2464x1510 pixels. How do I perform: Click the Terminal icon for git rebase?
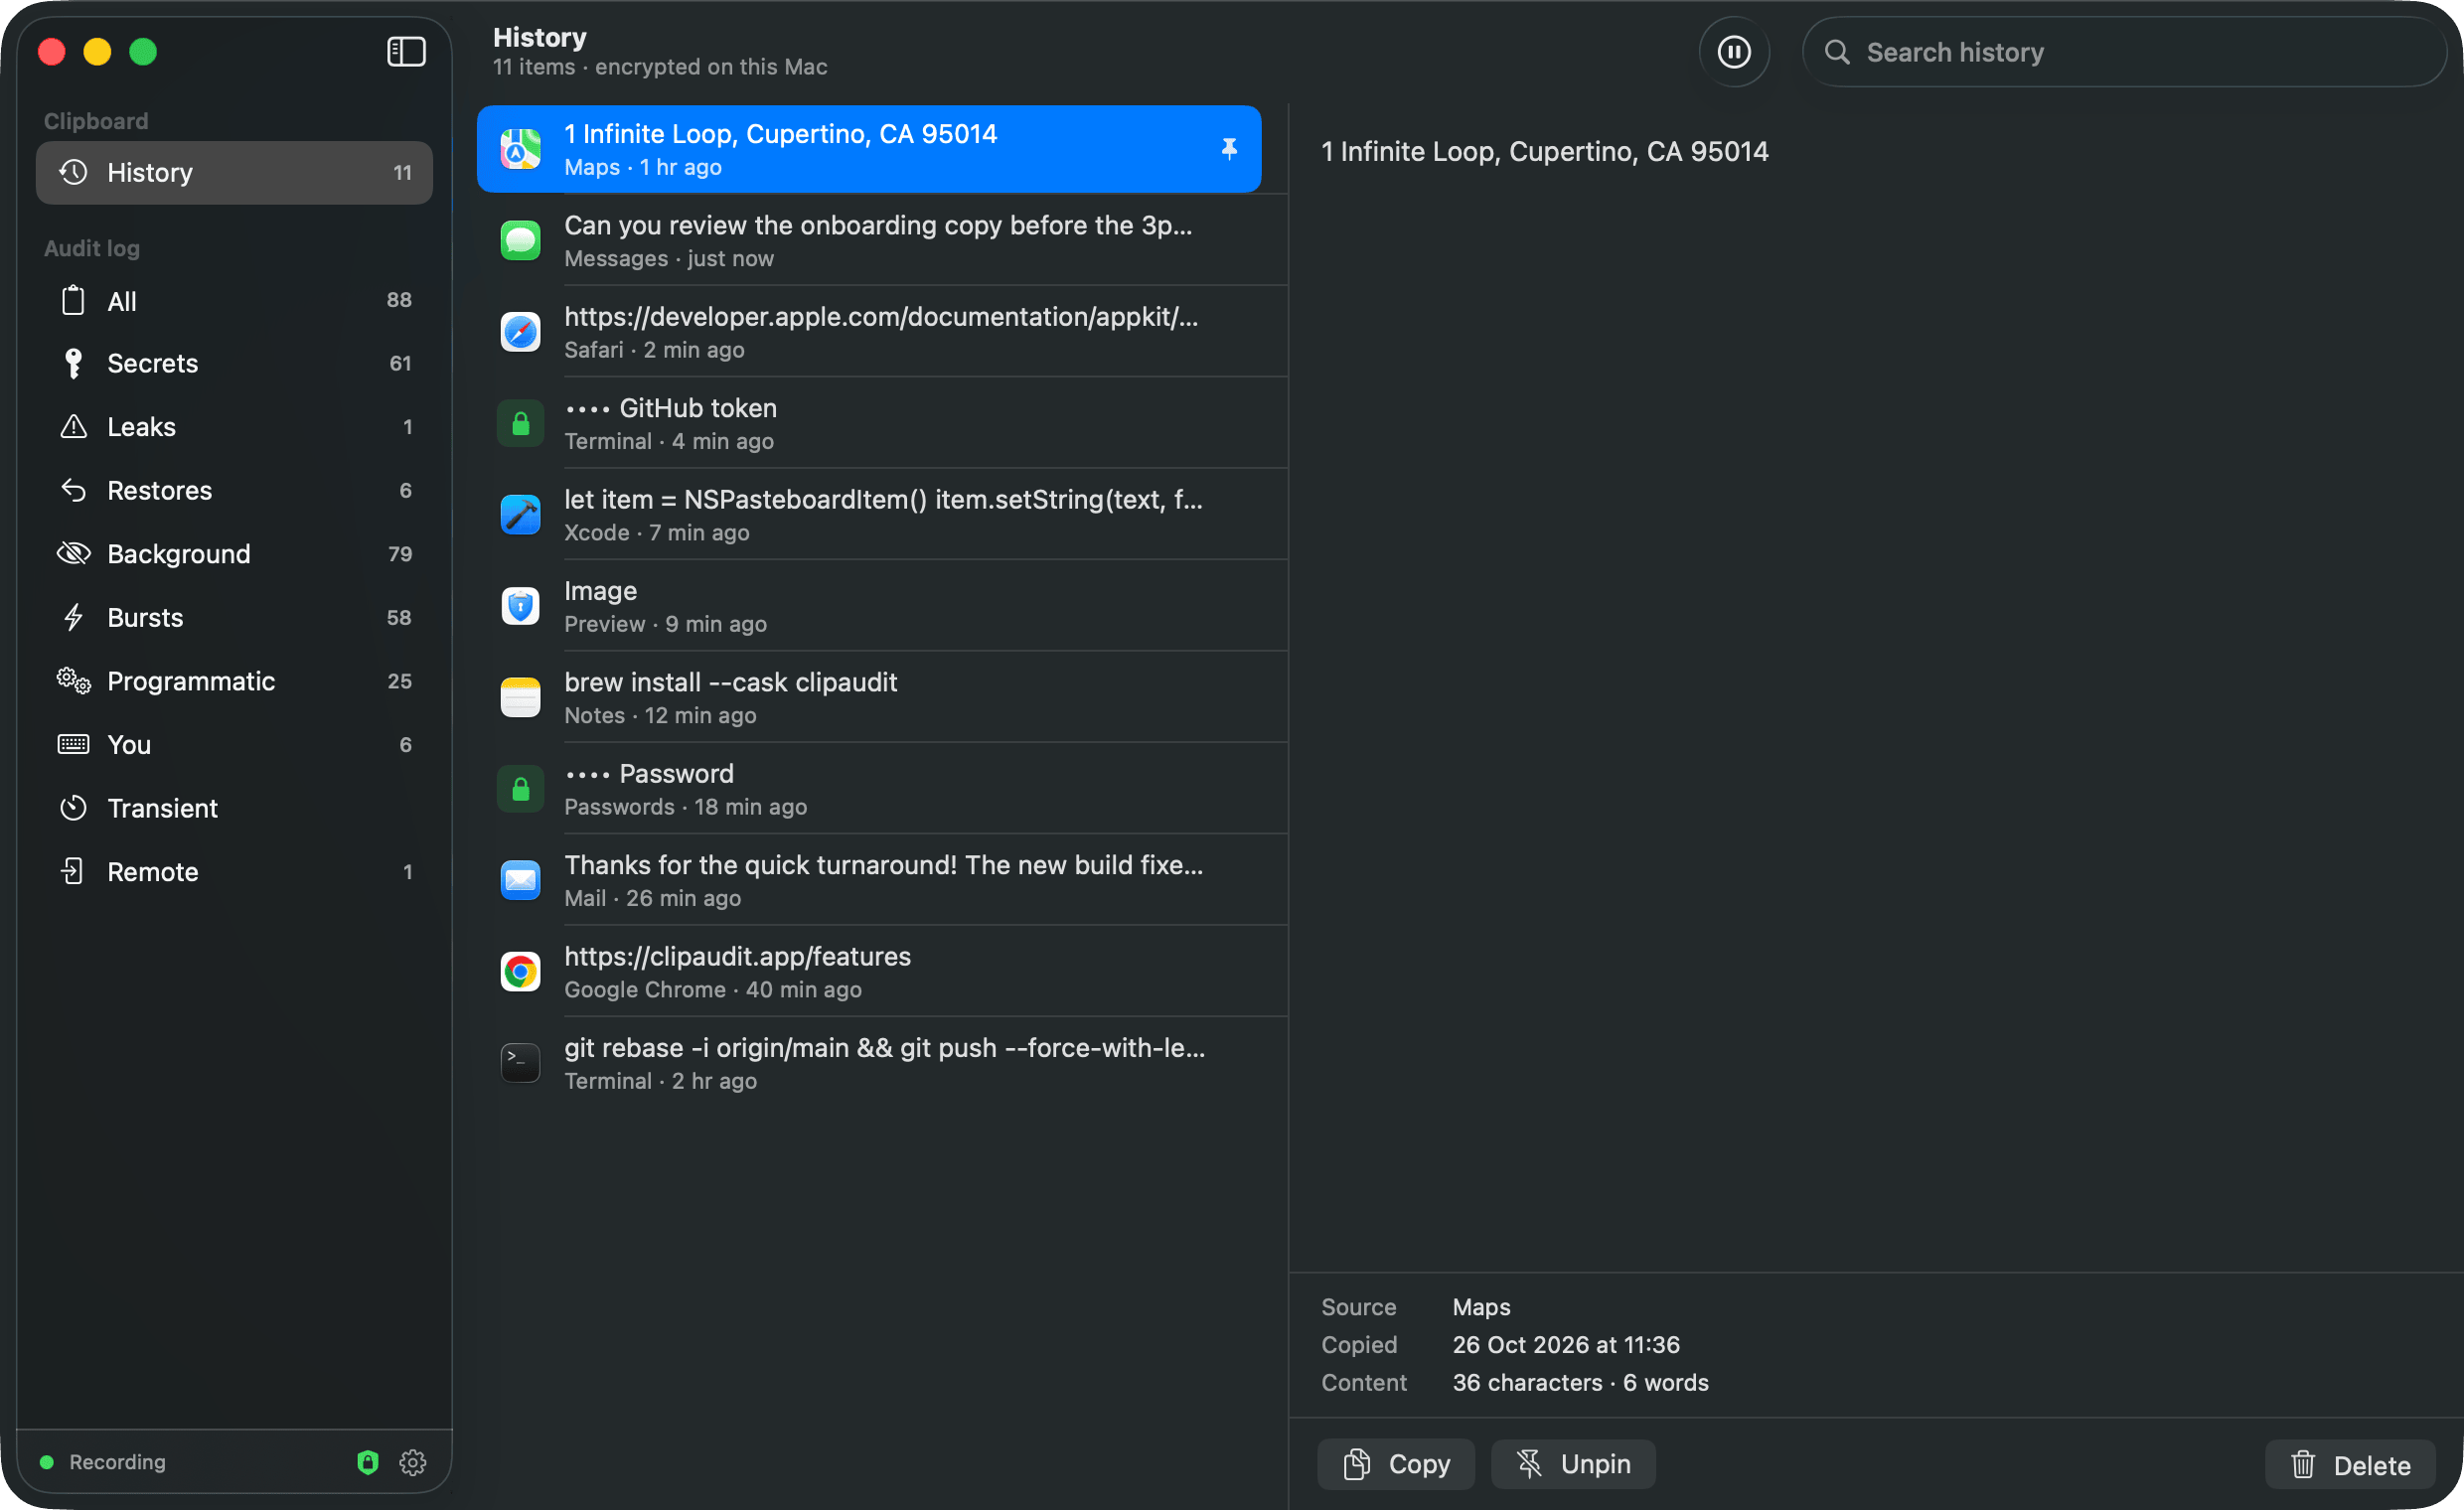520,1063
